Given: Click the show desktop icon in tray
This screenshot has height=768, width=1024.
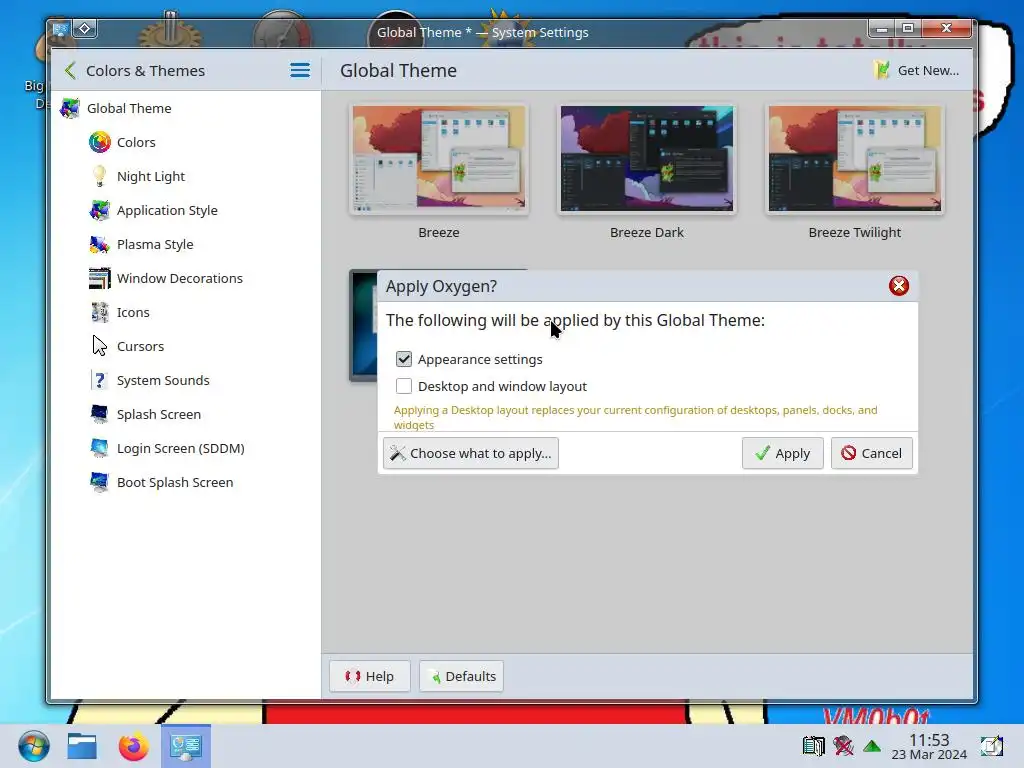Looking at the screenshot, I should coord(991,745).
